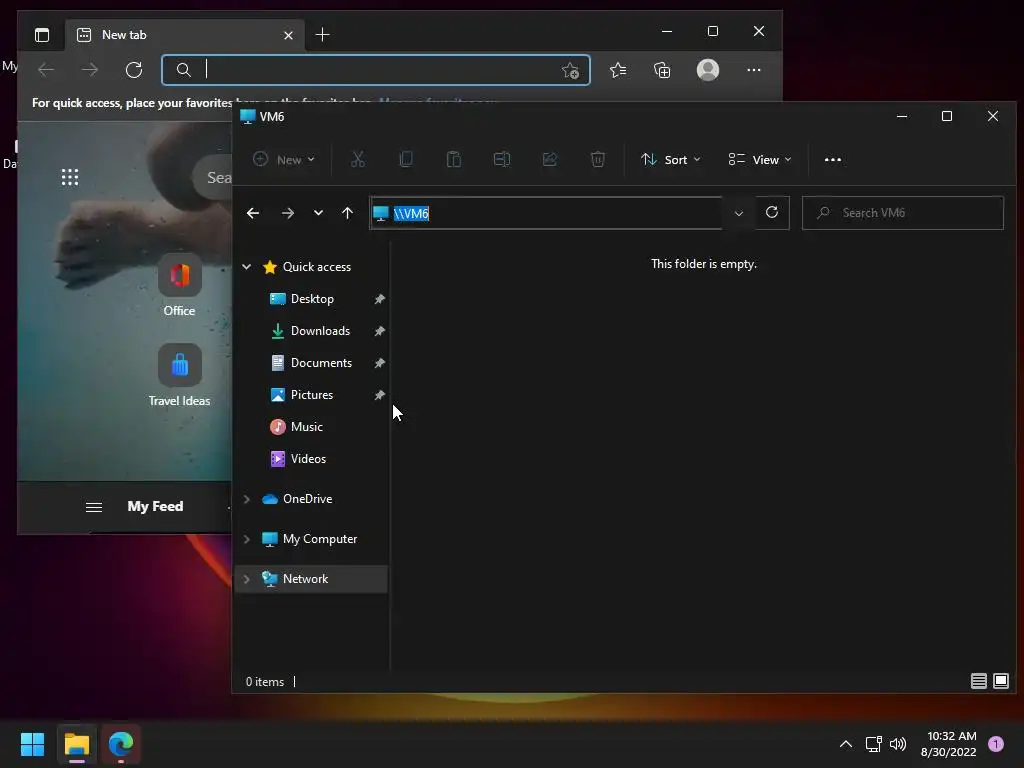This screenshot has height=768, width=1024.
Task: Click the Edge refresh button
Action: 134,70
